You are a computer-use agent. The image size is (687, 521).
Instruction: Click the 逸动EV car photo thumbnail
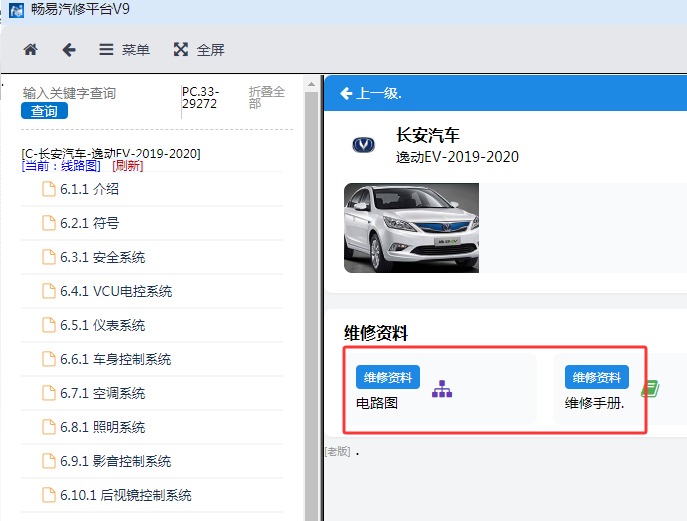click(x=411, y=228)
